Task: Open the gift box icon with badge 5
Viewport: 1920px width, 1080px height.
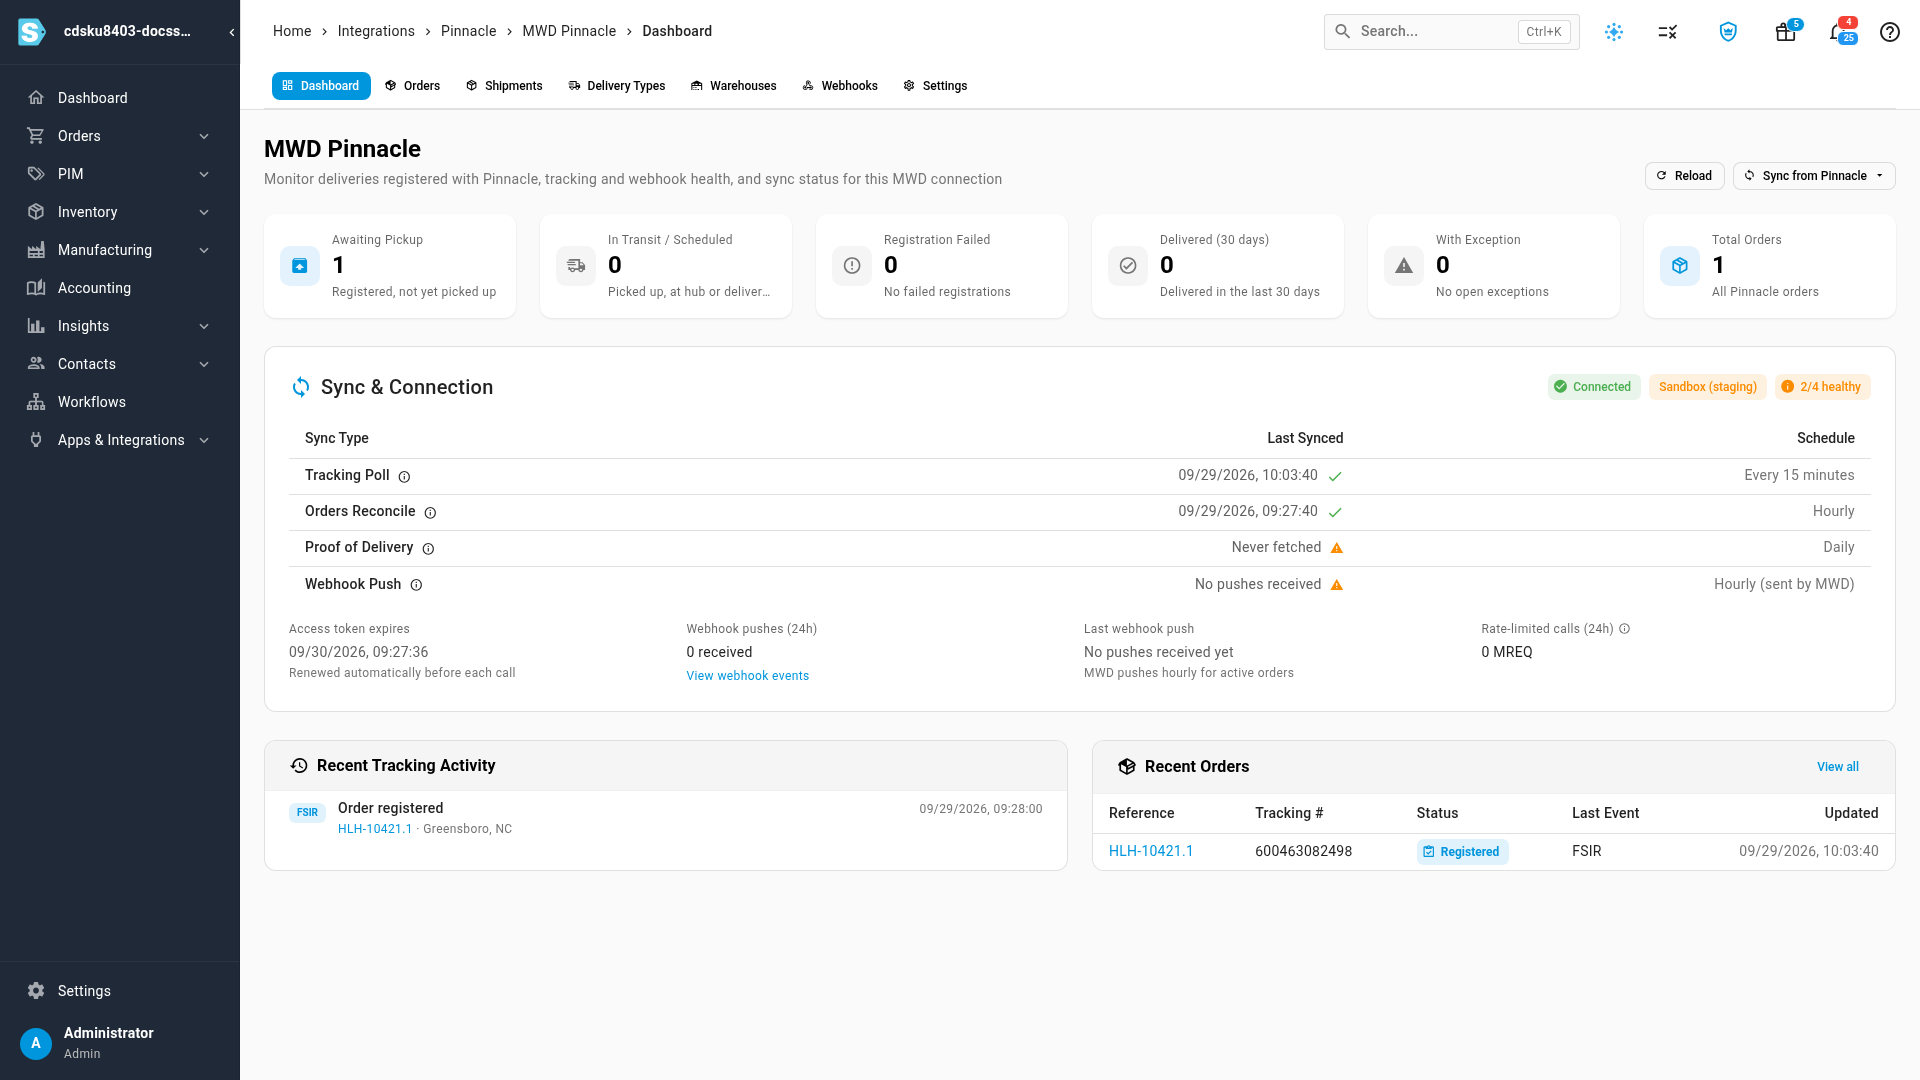Action: [x=1786, y=32]
